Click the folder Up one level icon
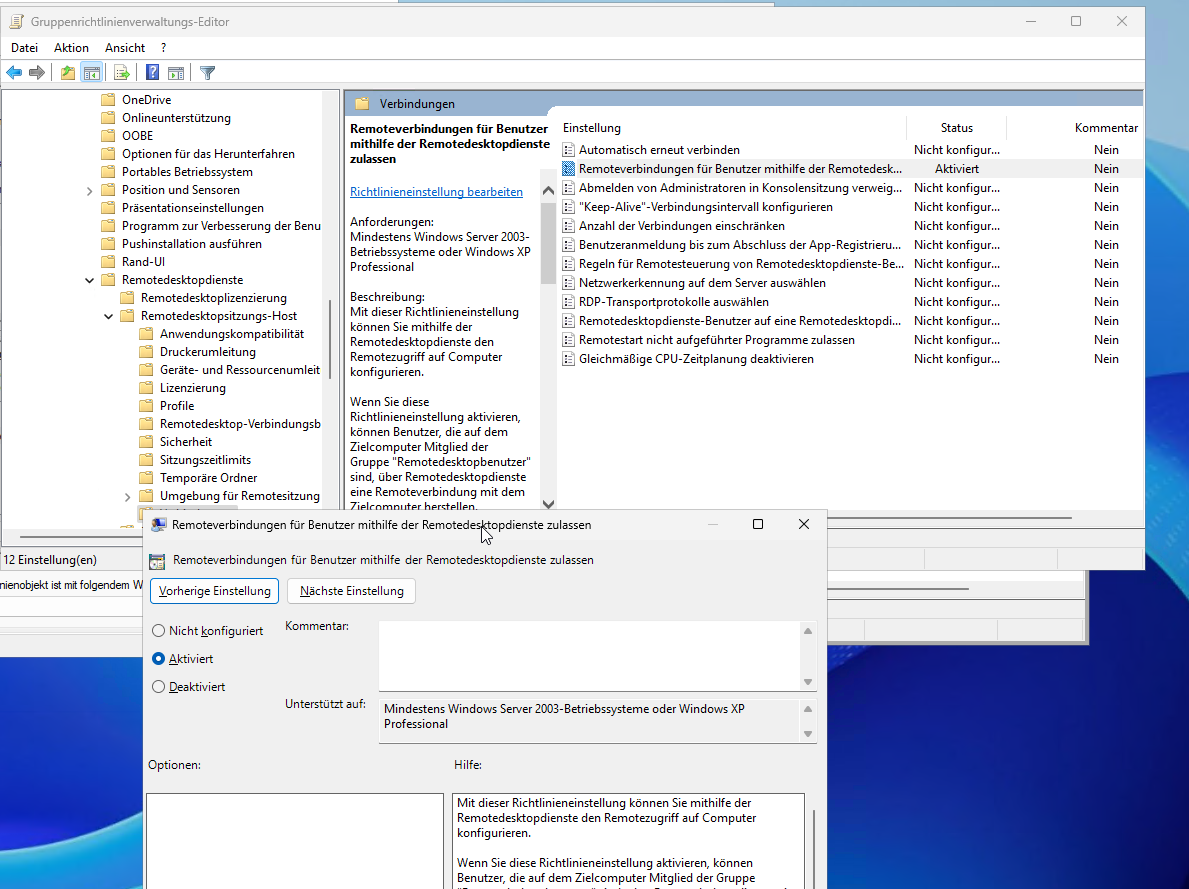The height and width of the screenshot is (889, 1189). [67, 72]
